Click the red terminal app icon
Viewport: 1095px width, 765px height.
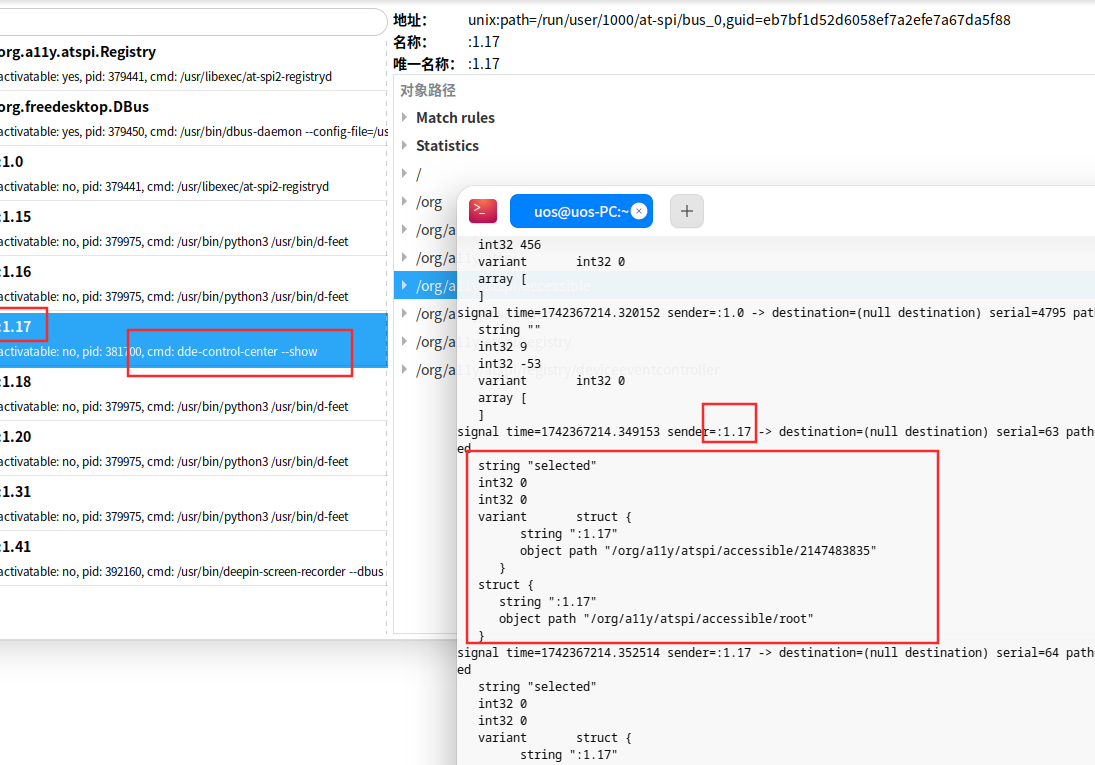click(484, 211)
